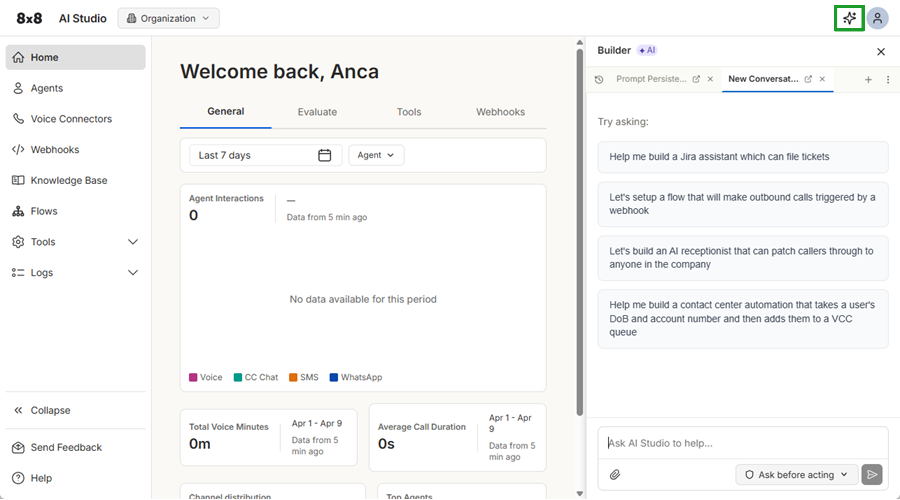This screenshot has height=500, width=900.
Task: Pick the AI receptionist suggestion
Action: coord(743,258)
